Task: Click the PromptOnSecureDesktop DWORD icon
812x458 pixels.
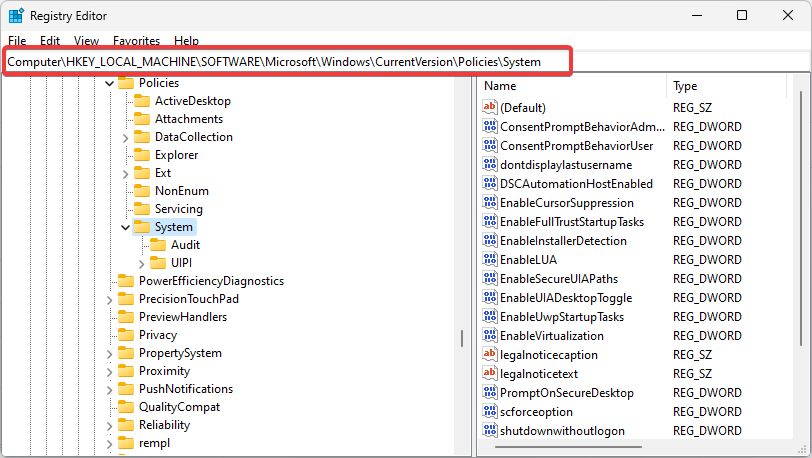Action: pyautogui.click(x=489, y=392)
